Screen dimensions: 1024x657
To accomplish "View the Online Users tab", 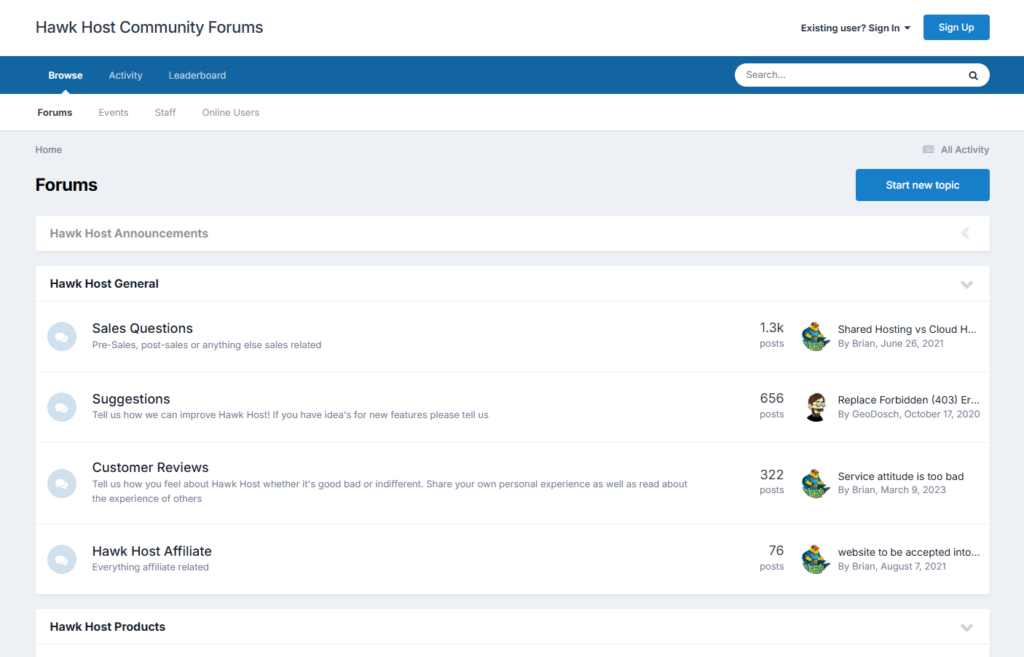I will point(230,112).
